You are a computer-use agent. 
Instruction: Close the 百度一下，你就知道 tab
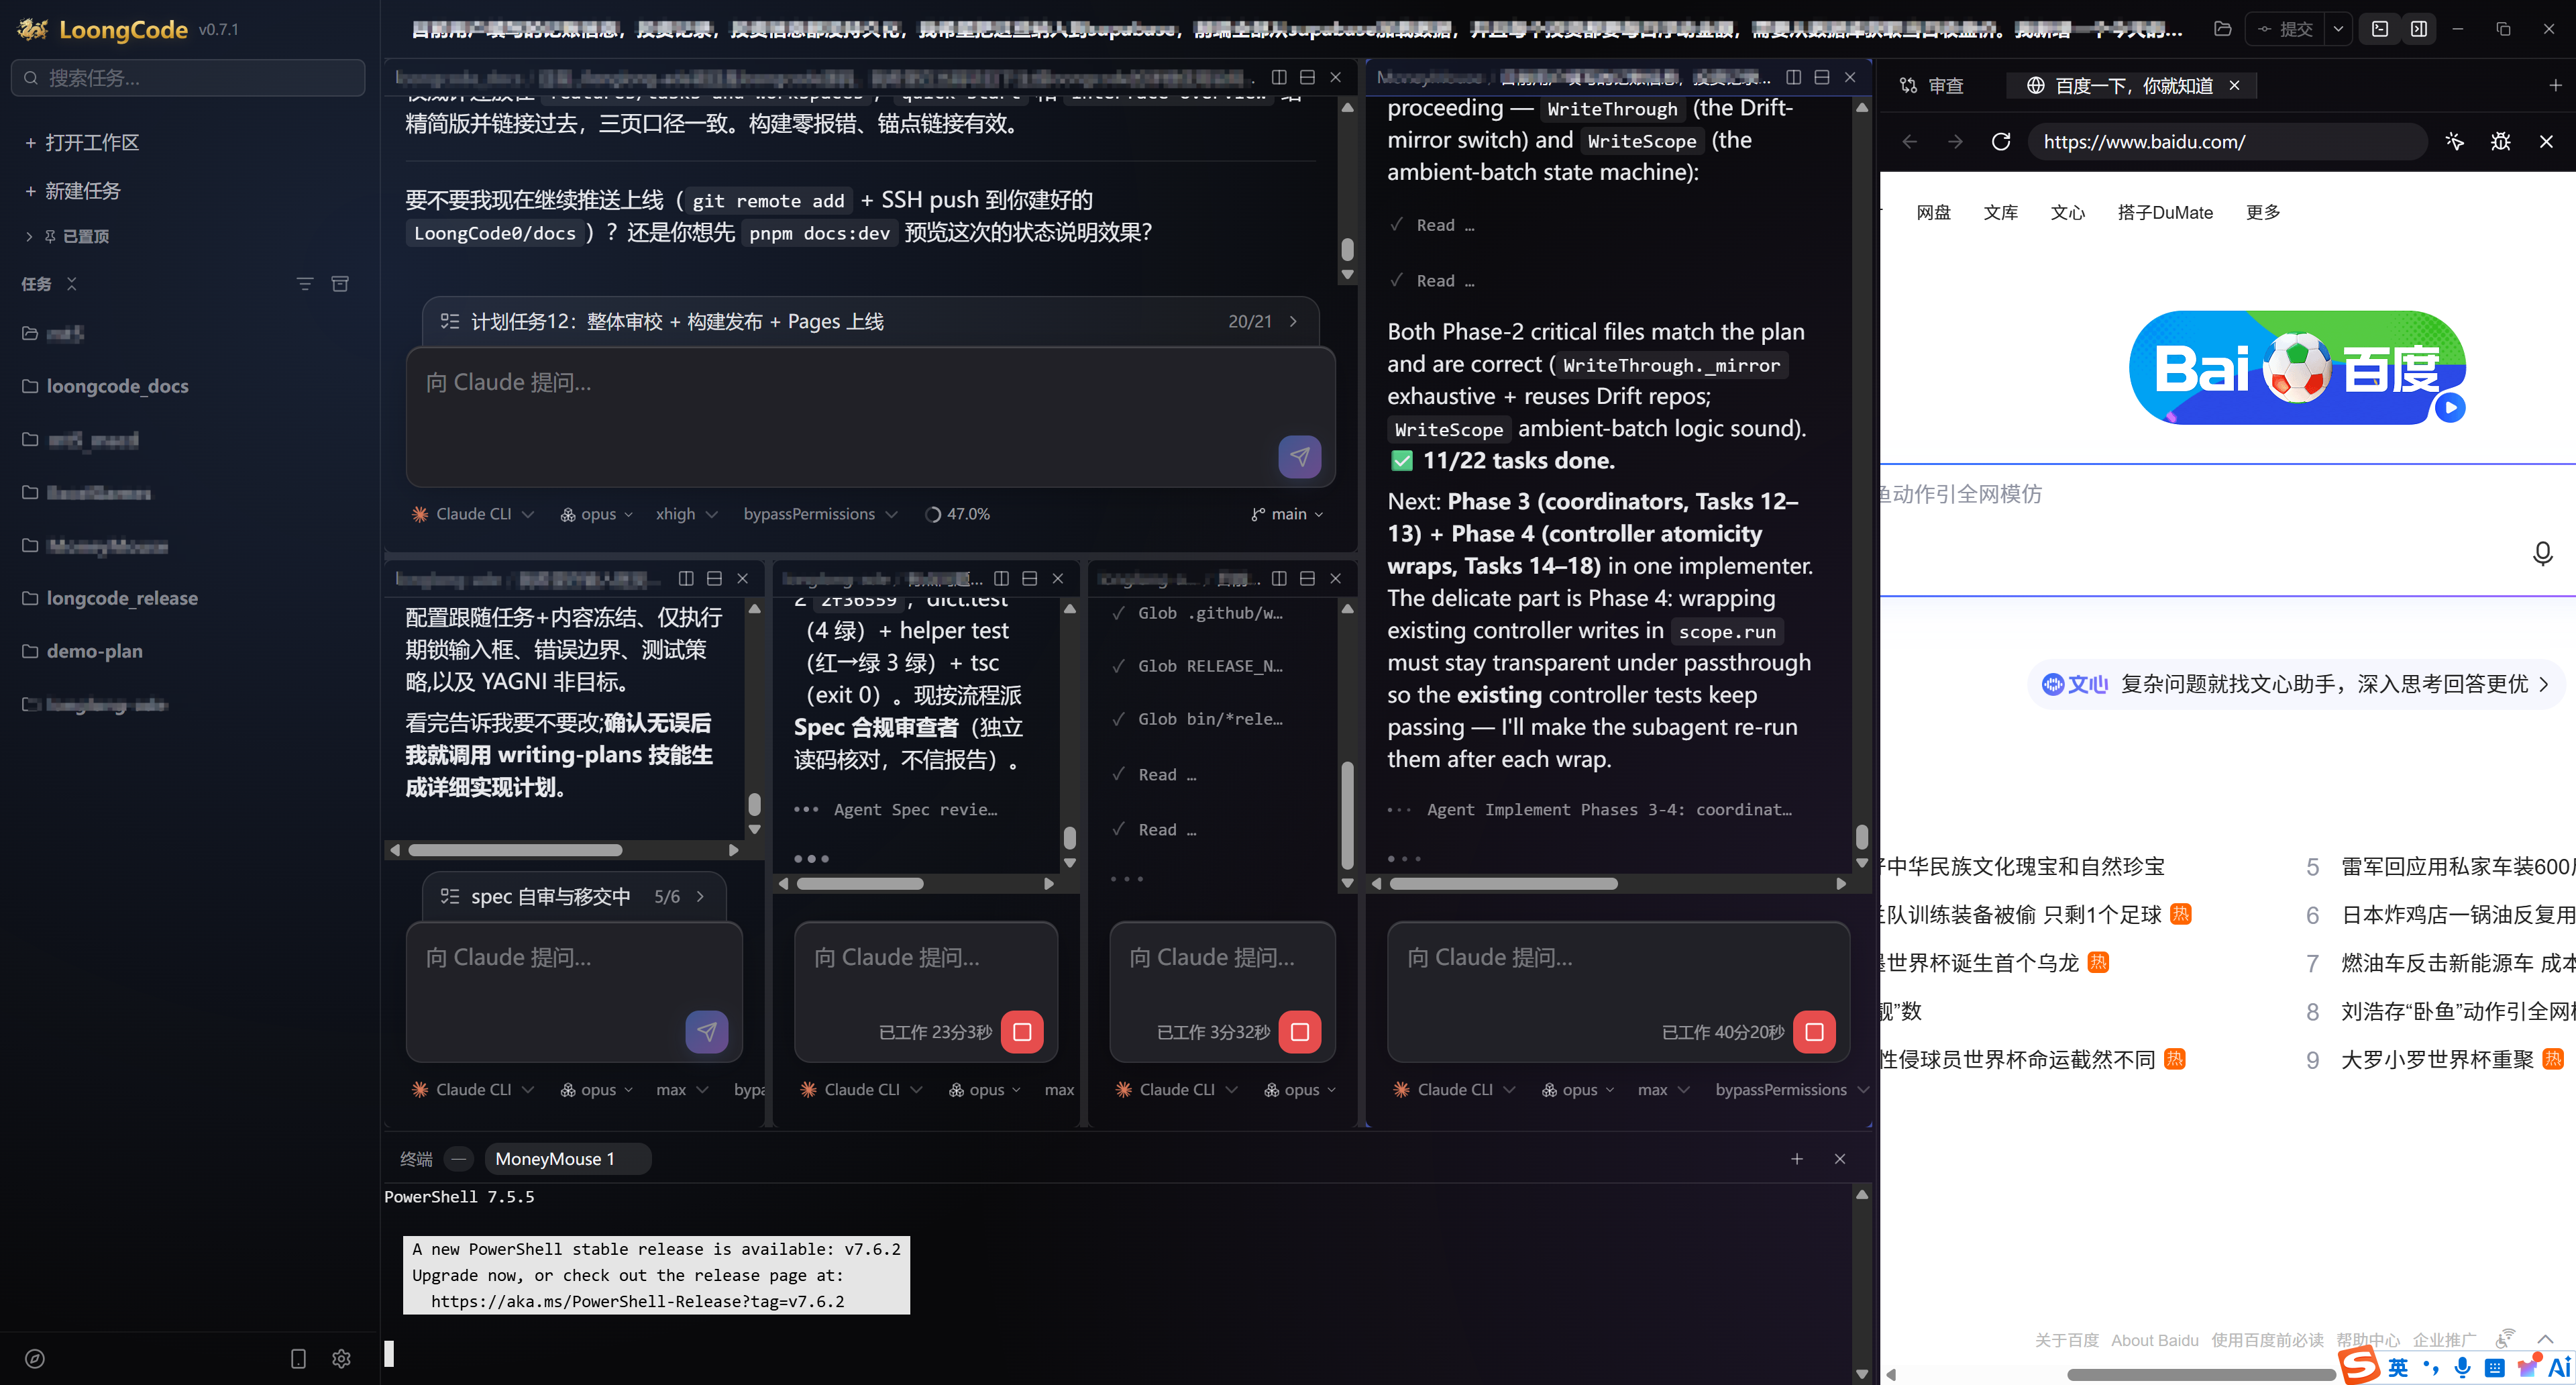[2234, 86]
